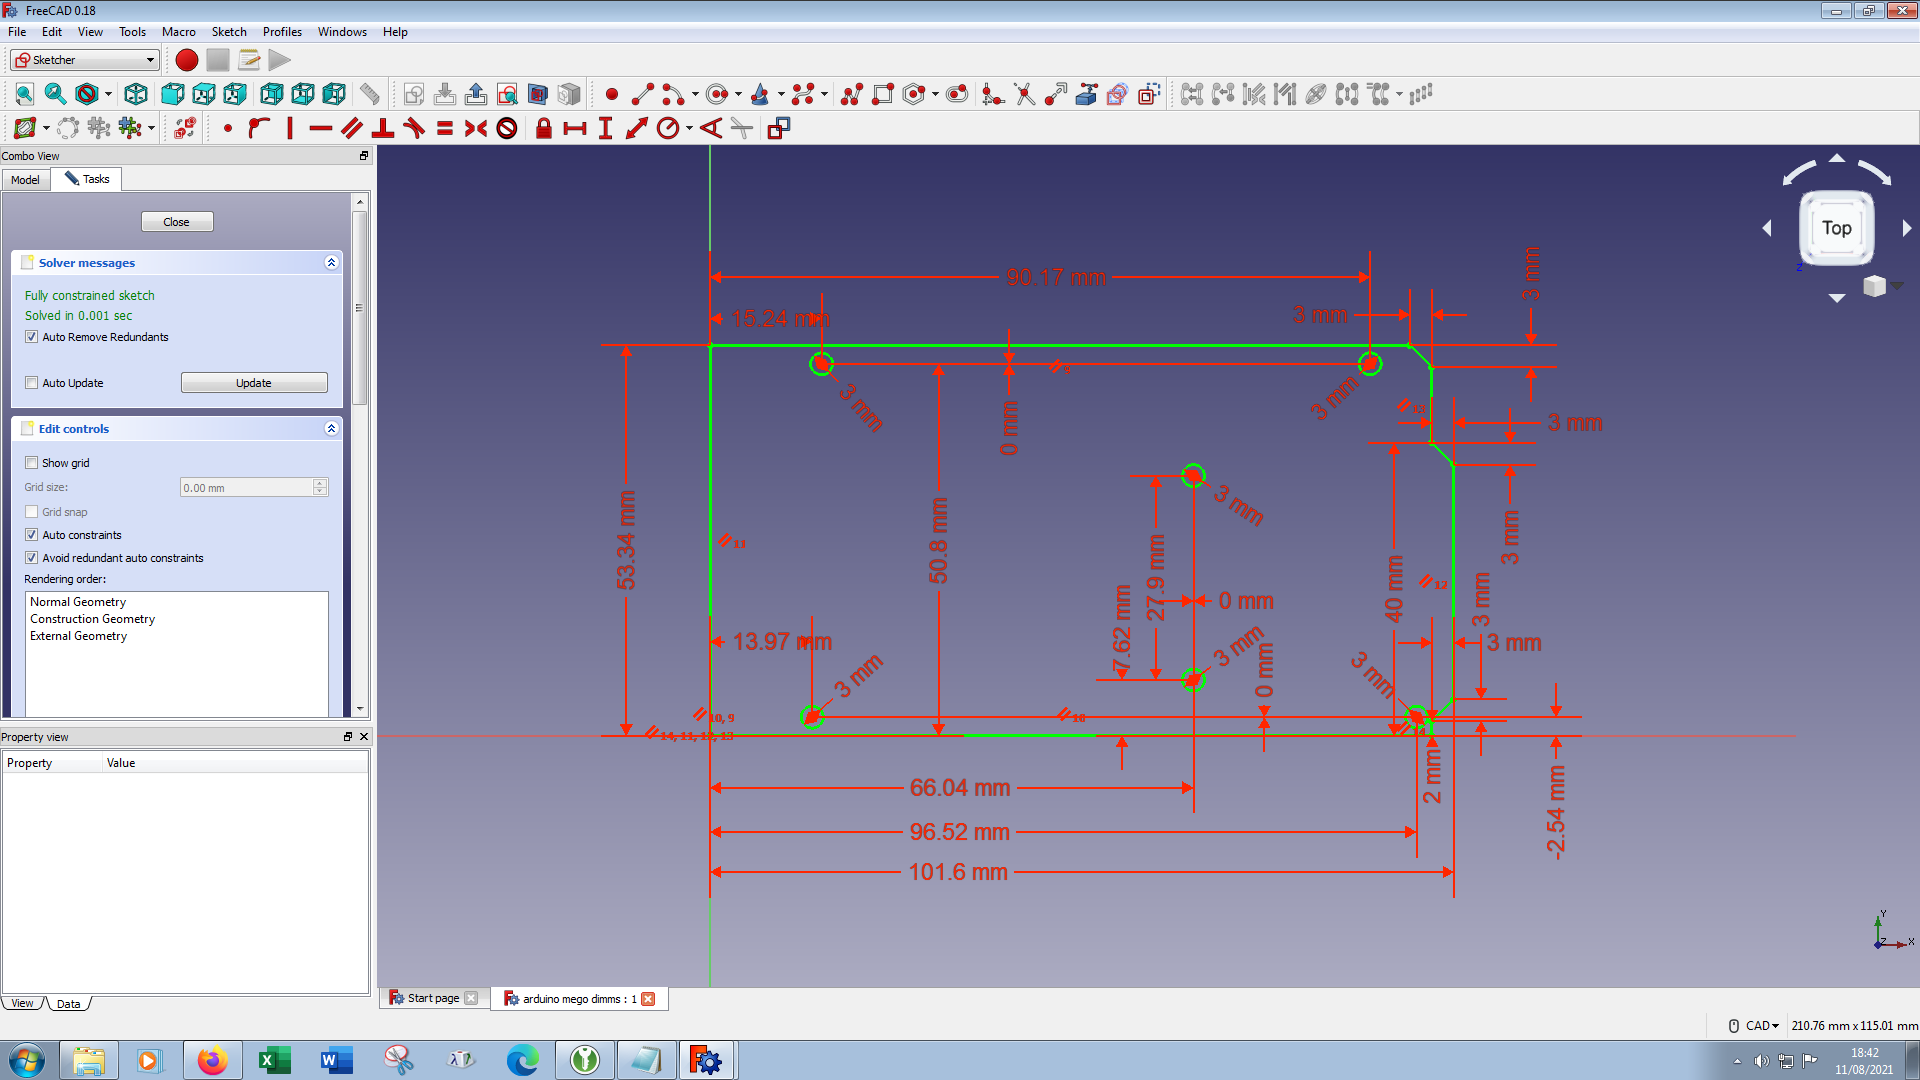Switch to the Model tab
The image size is (1920, 1080).
pos(25,179)
